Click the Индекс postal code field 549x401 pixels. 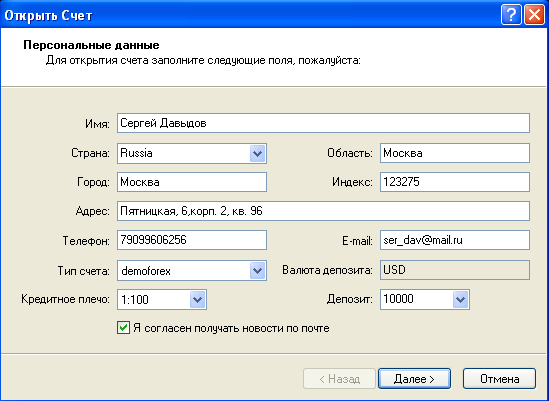click(x=455, y=182)
